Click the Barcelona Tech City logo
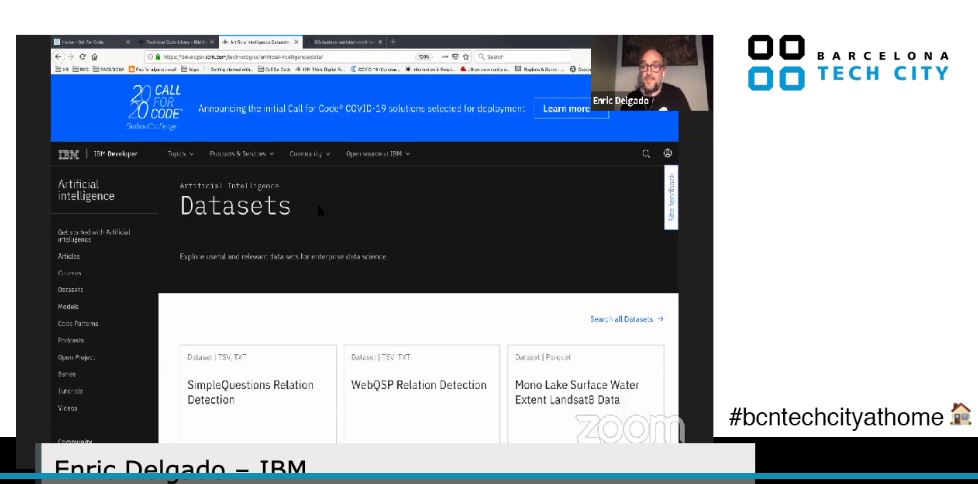 click(848, 63)
